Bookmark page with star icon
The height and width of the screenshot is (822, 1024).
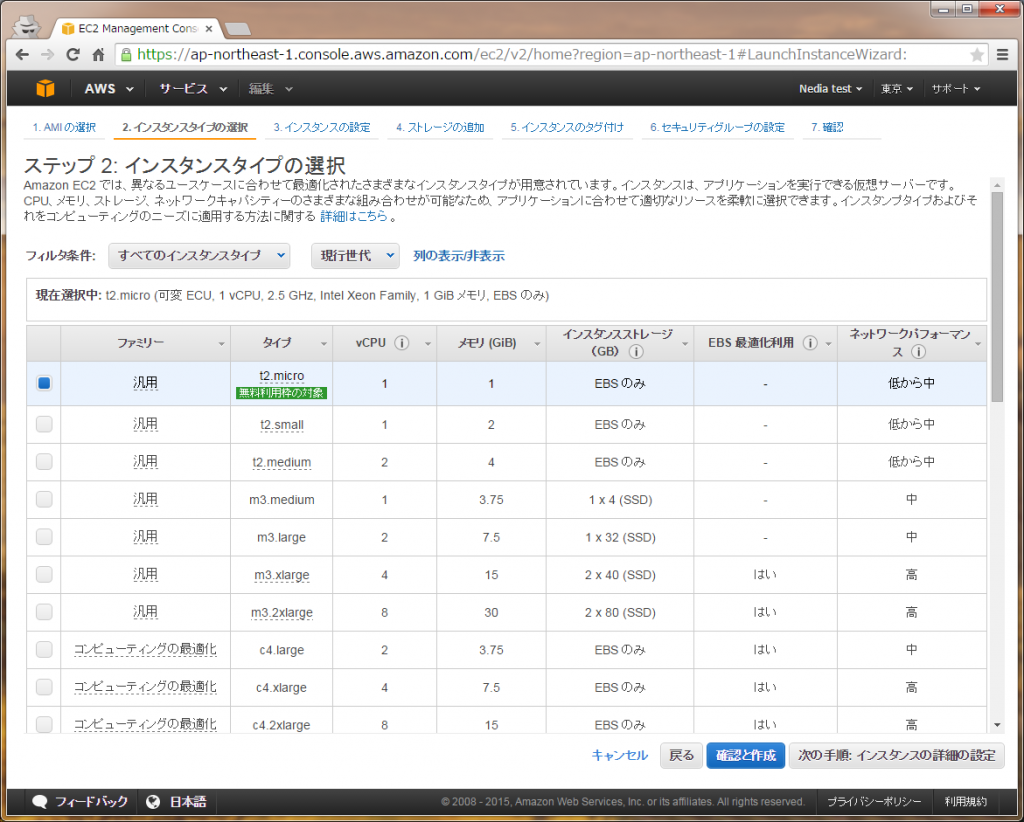tap(977, 55)
